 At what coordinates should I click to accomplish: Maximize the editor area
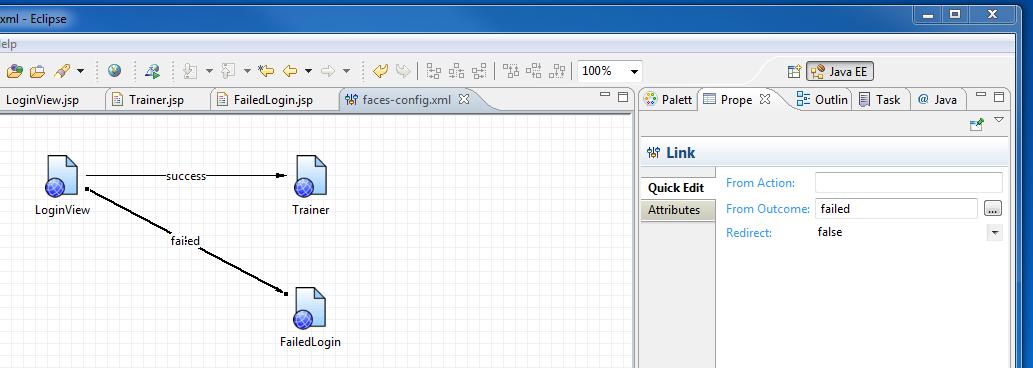click(623, 97)
